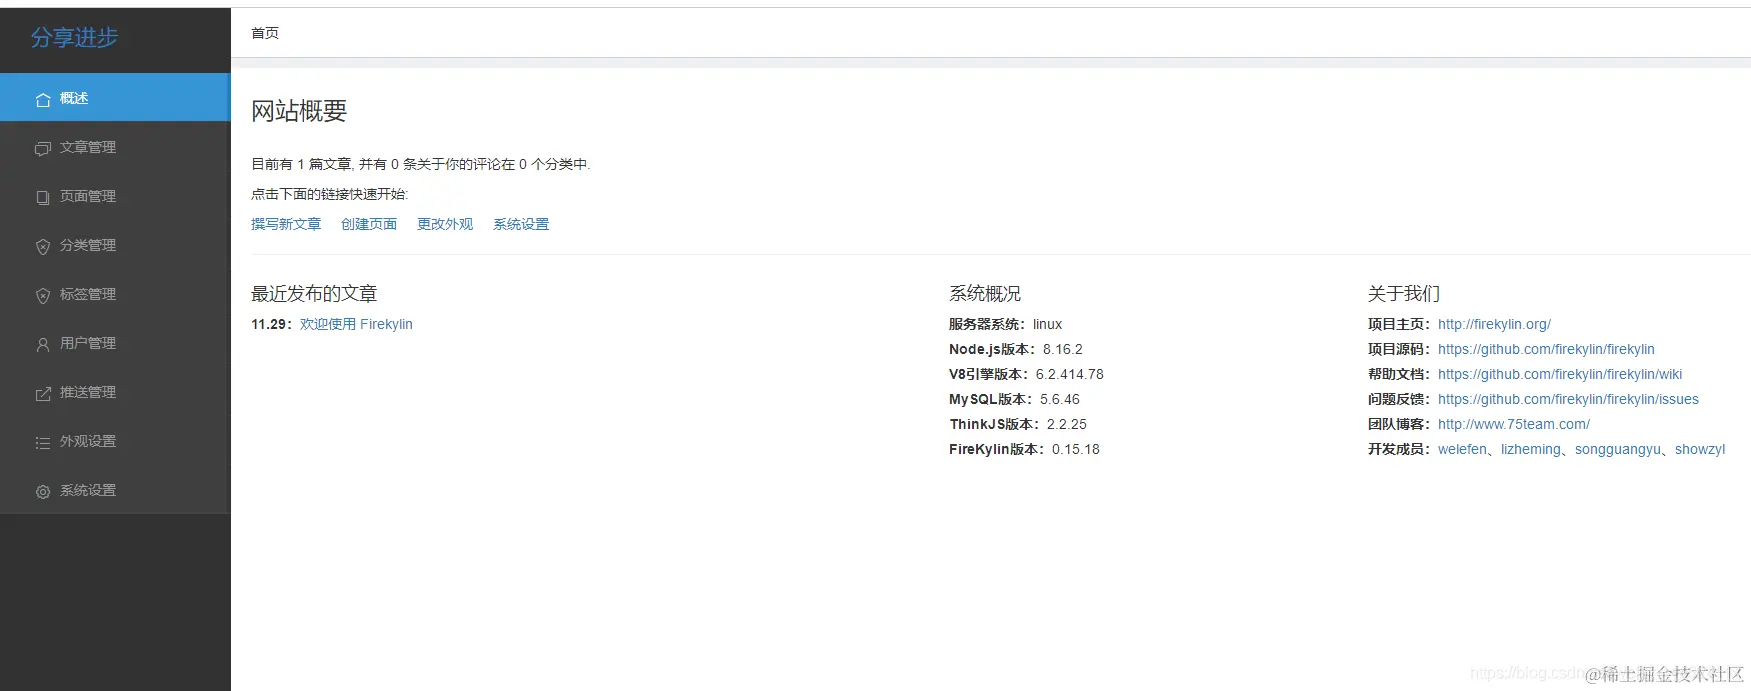Image resolution: width=1751 pixels, height=691 pixels.
Task: Click the 分享进步 site title
Action: click(x=75, y=38)
